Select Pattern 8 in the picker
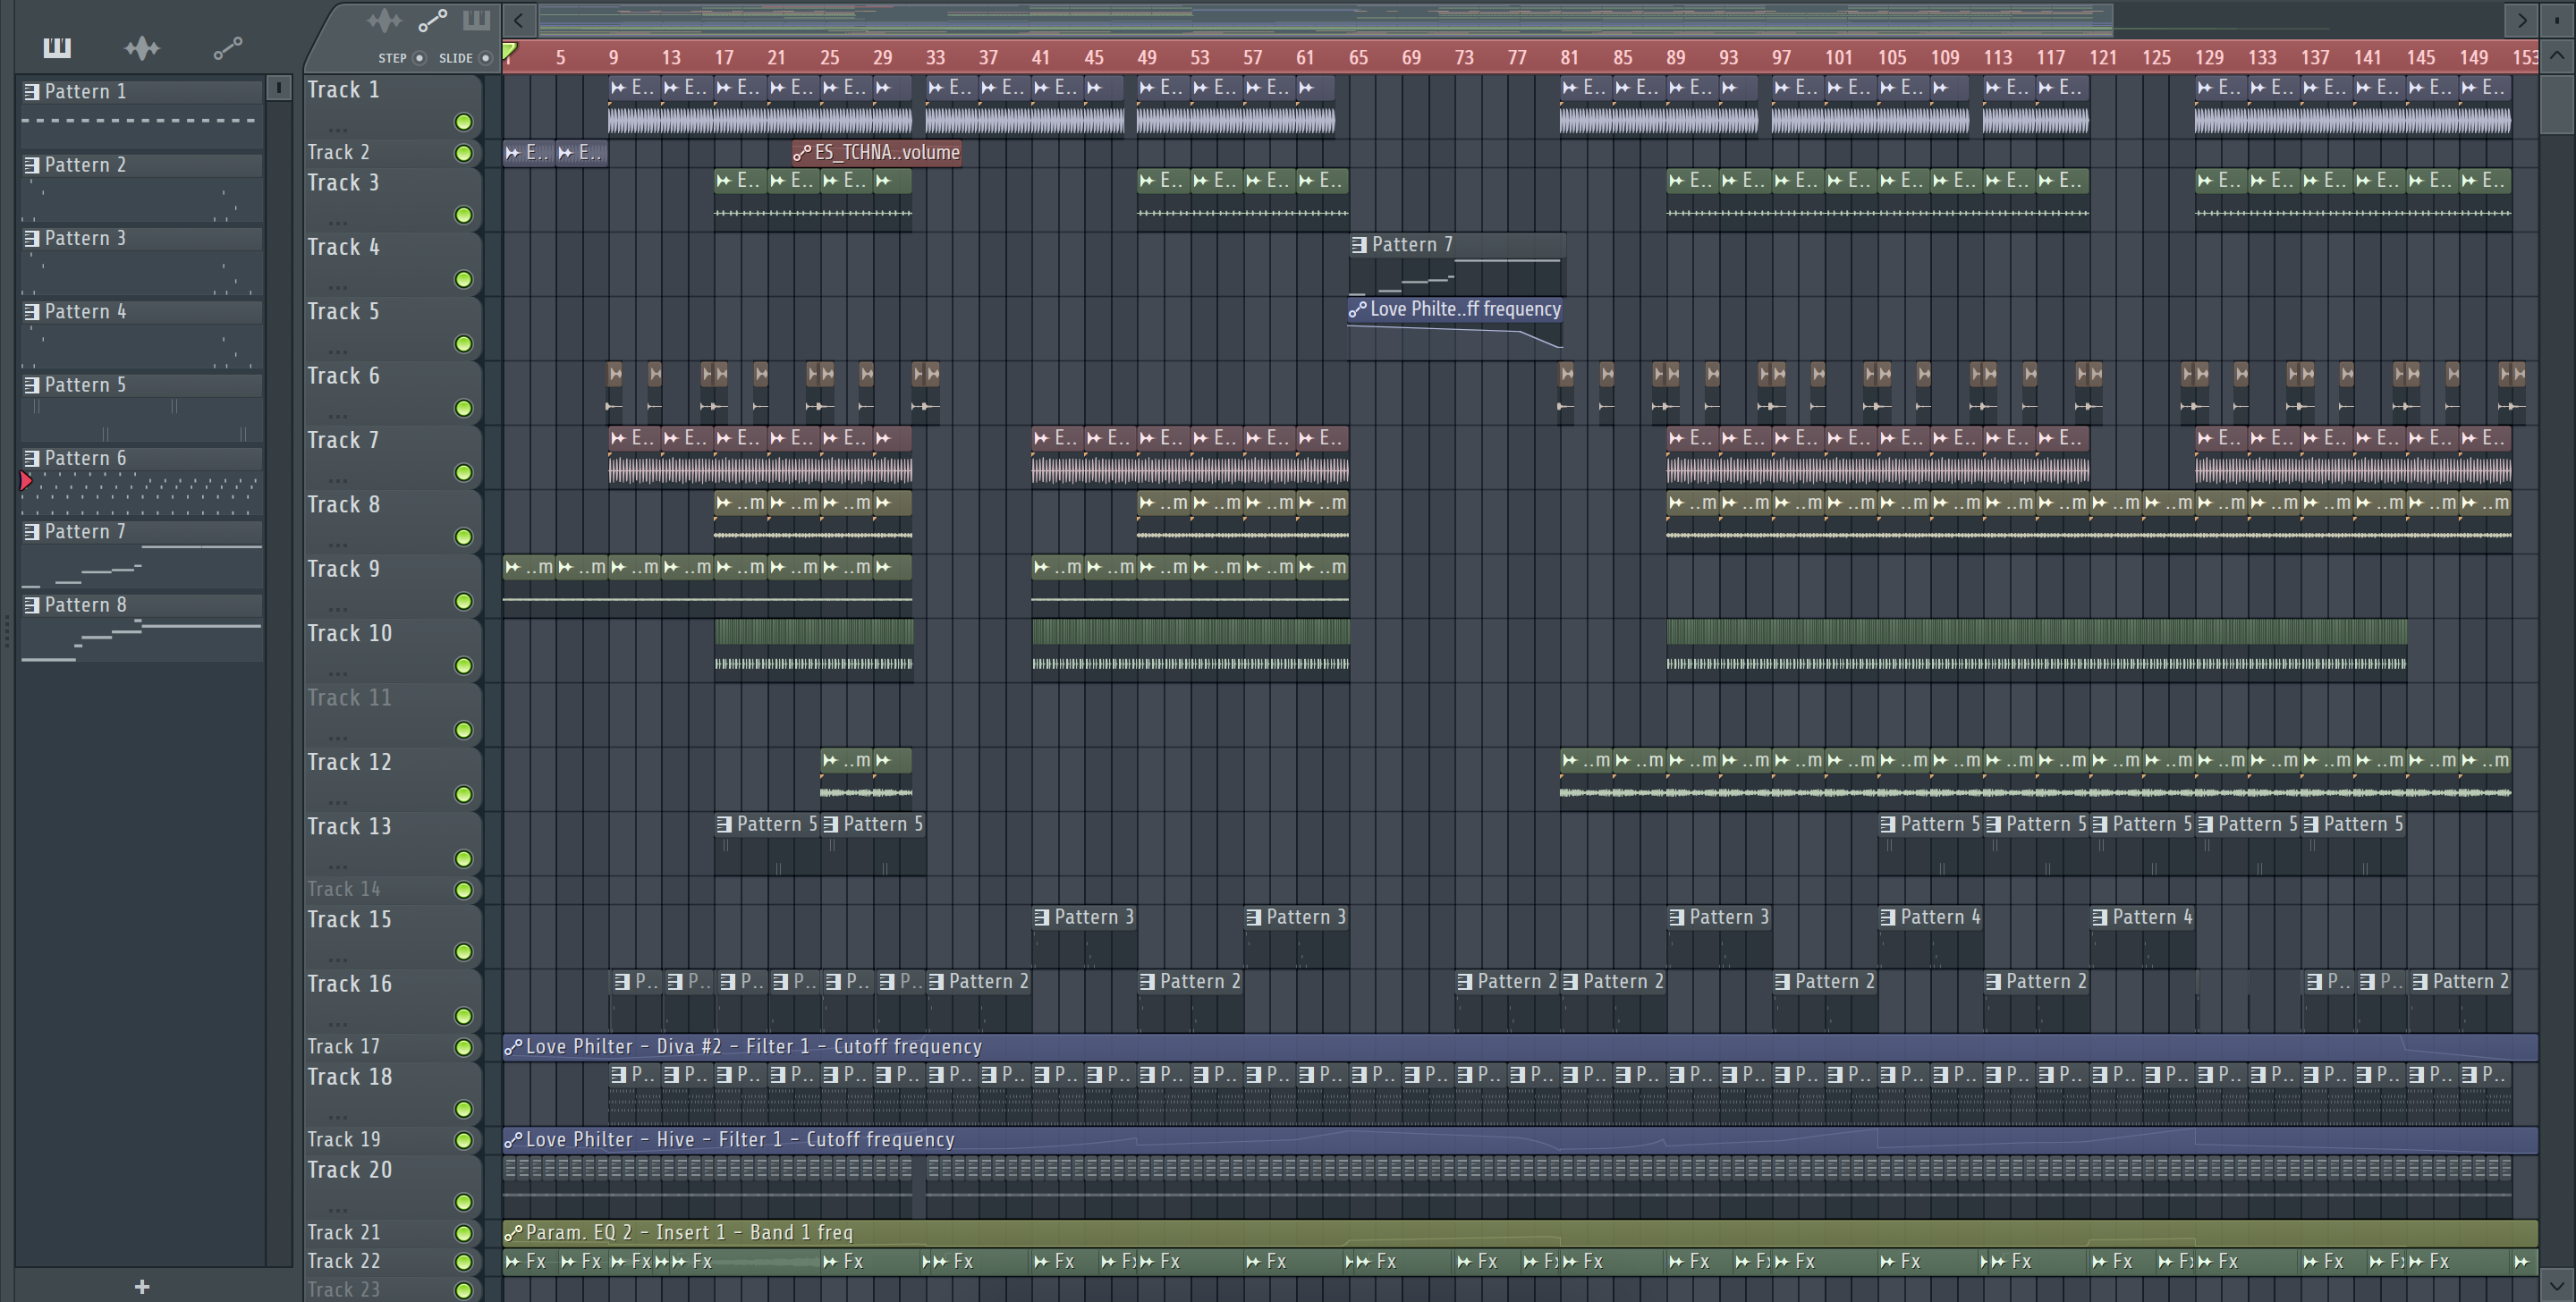Screen dimensions: 2576x1302 86,605
